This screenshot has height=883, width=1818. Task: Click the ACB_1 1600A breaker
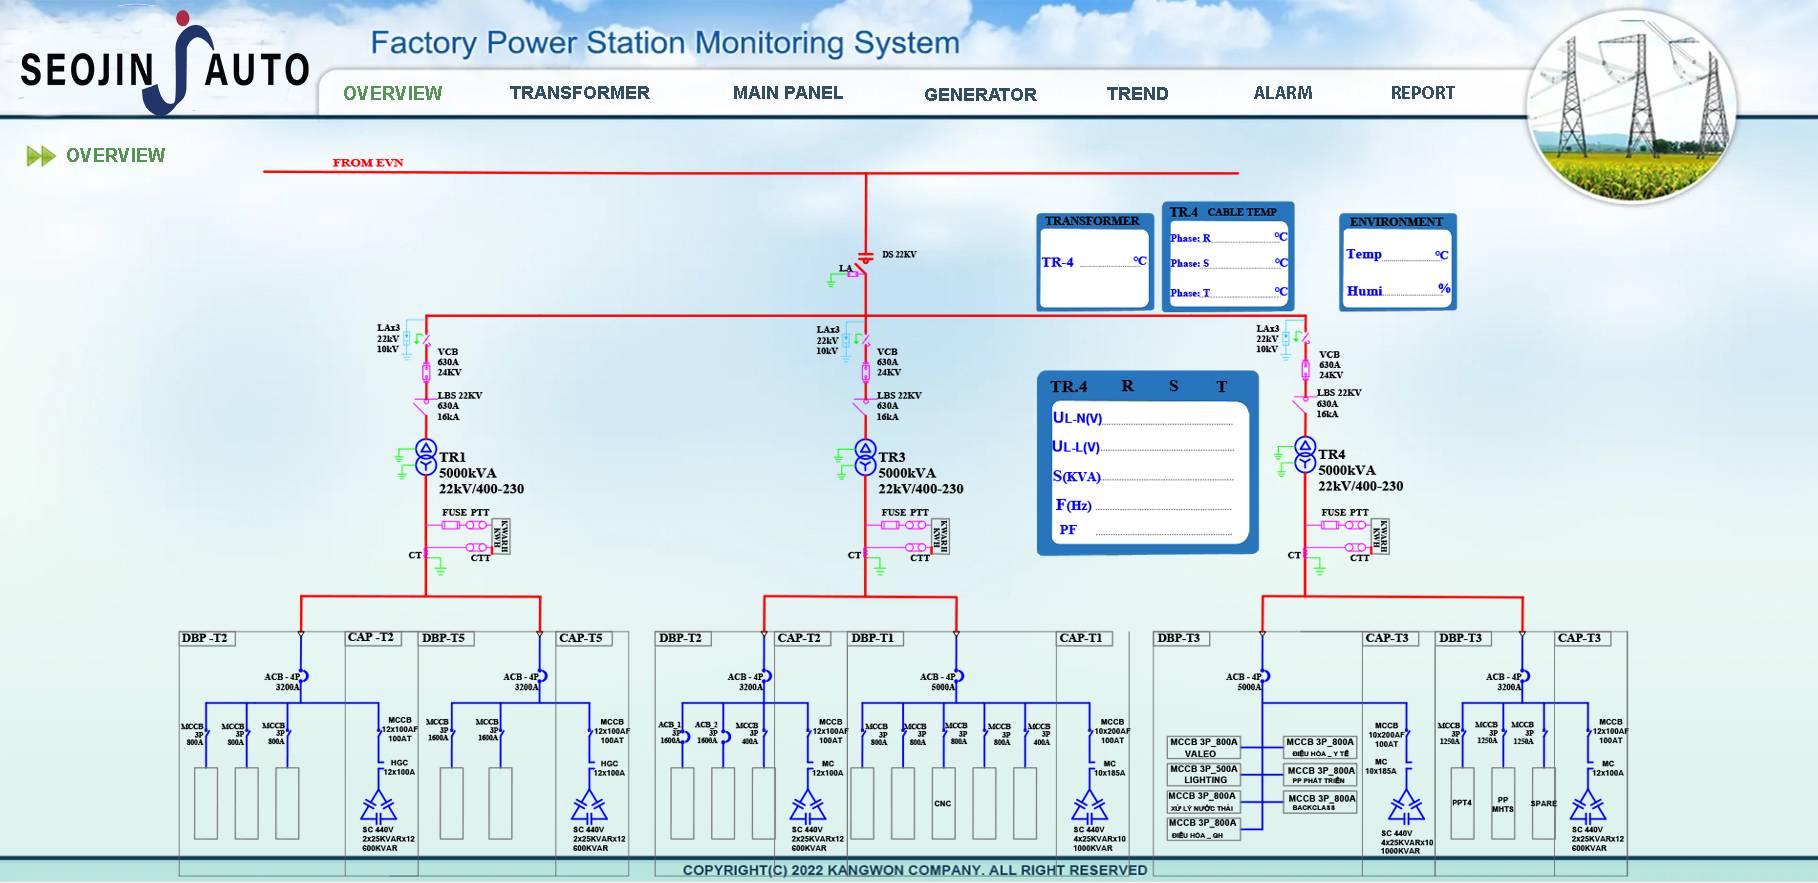[x=683, y=737]
